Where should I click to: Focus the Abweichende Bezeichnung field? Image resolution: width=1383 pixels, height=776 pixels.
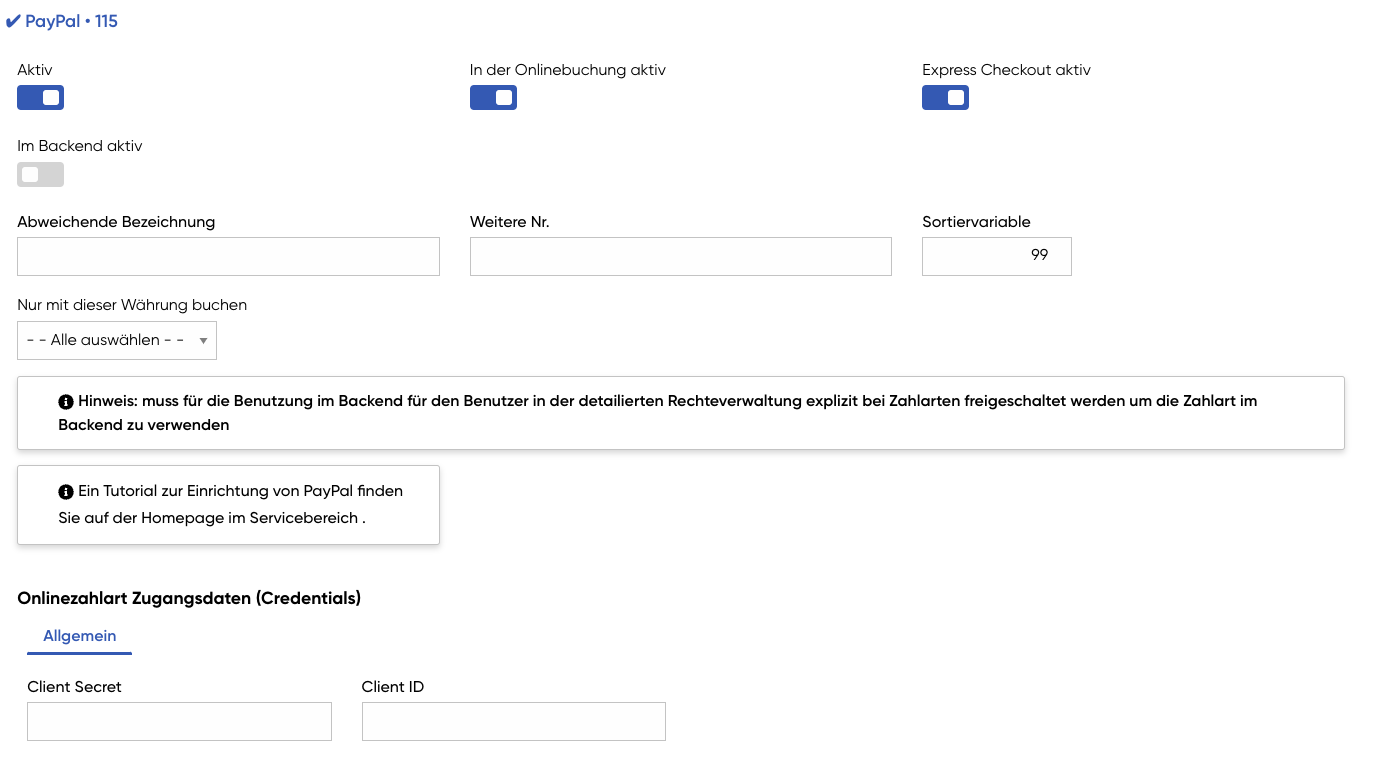228,256
